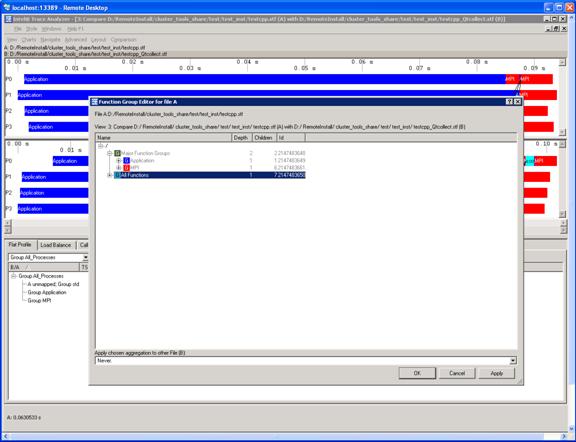Click the Function Group Editor title bar icon

94,102
